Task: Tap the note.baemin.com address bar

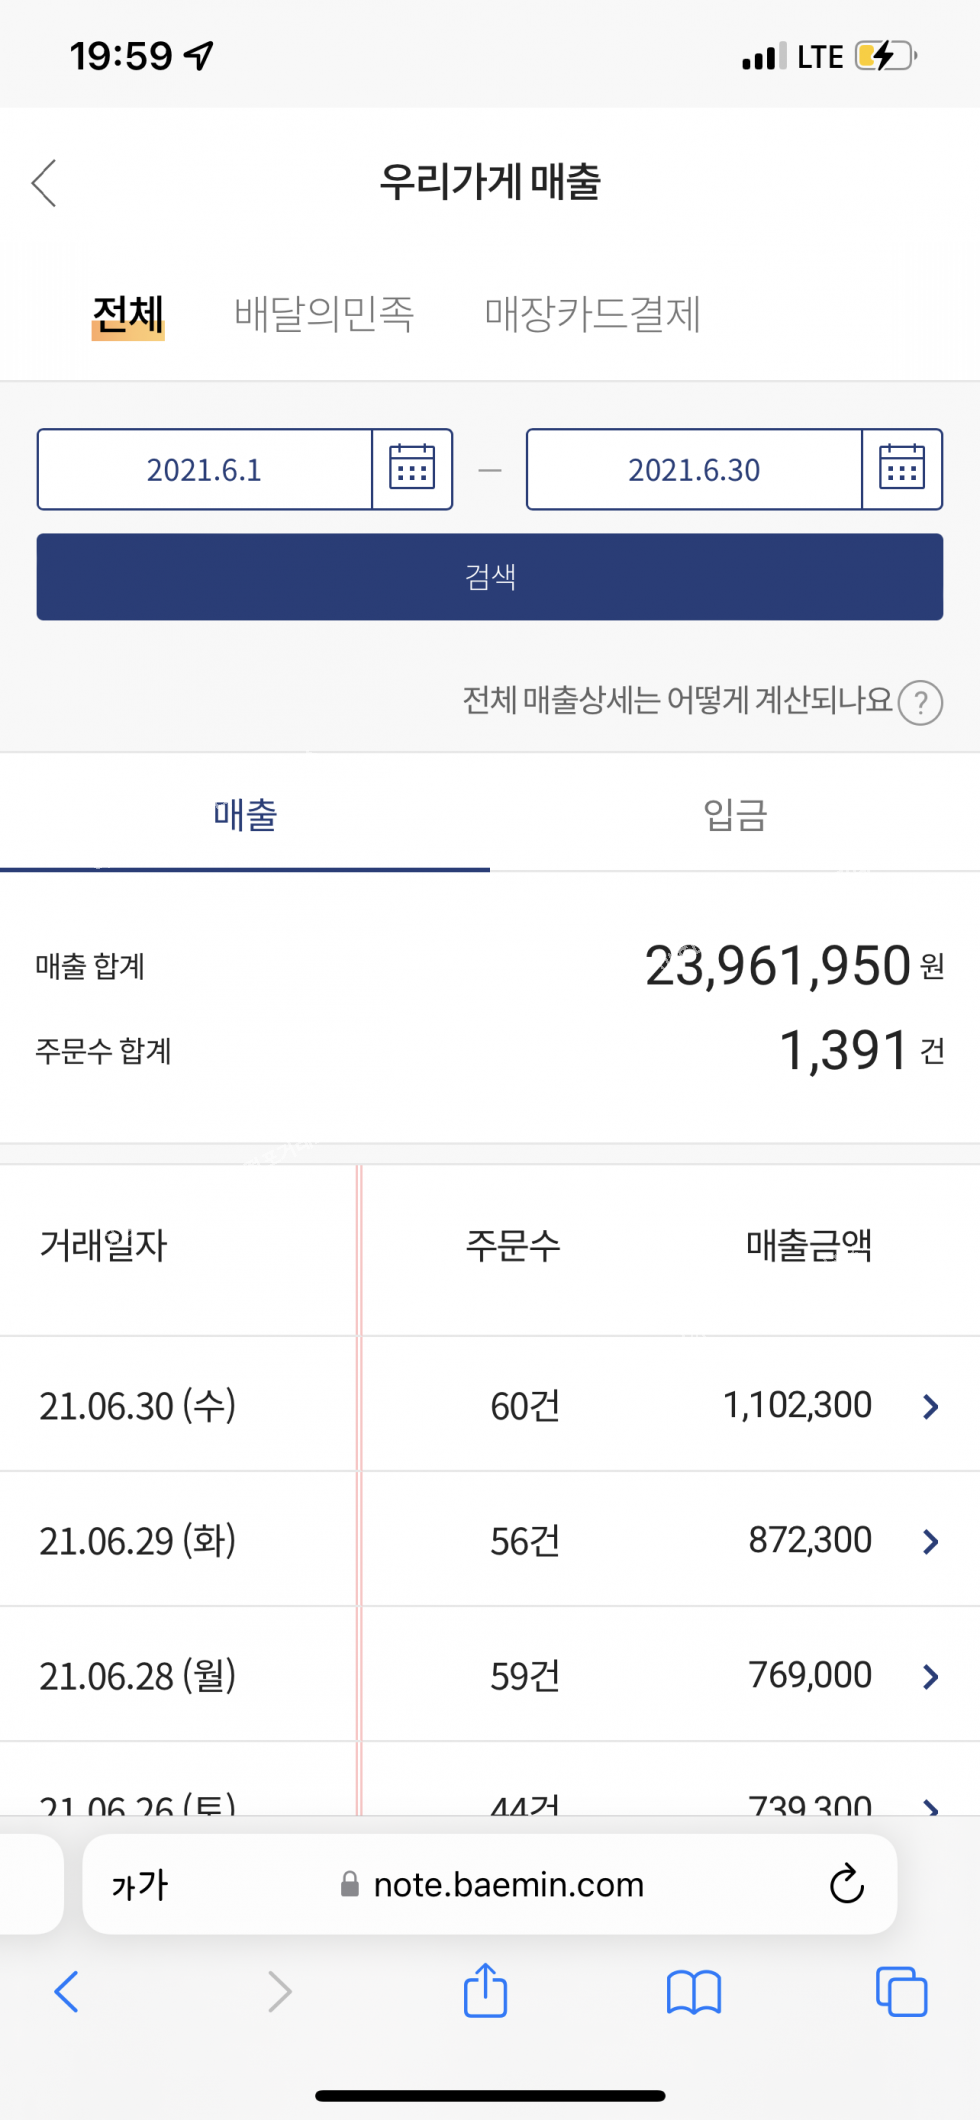Action: coord(508,1885)
